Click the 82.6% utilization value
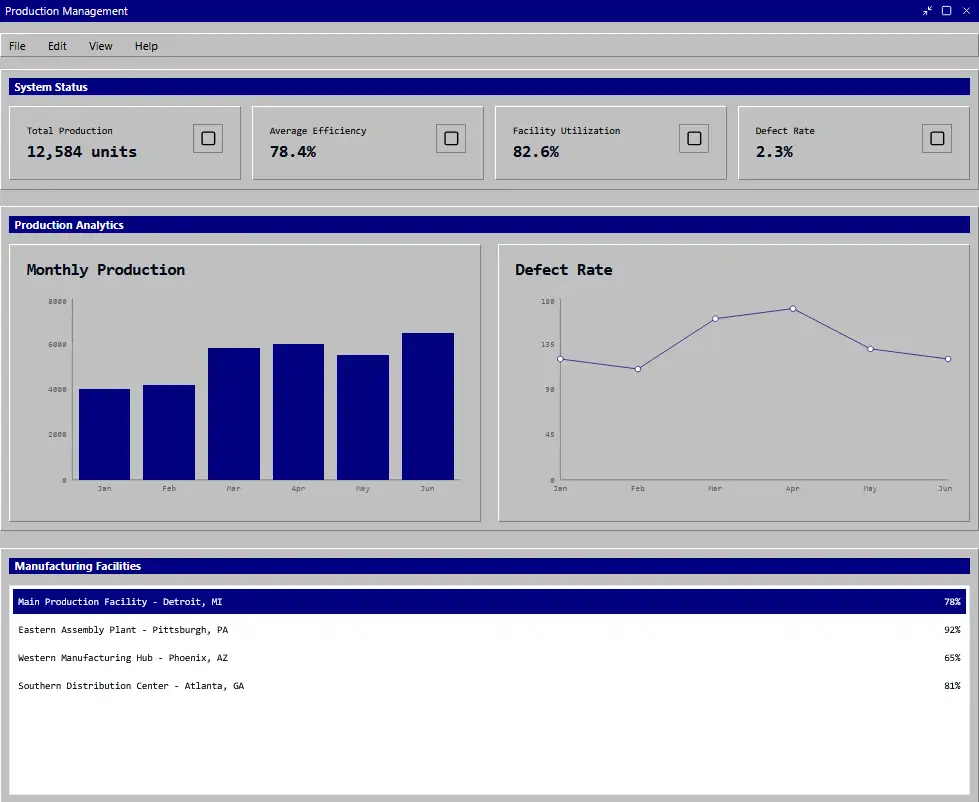The height and width of the screenshot is (802, 979). click(x=536, y=152)
